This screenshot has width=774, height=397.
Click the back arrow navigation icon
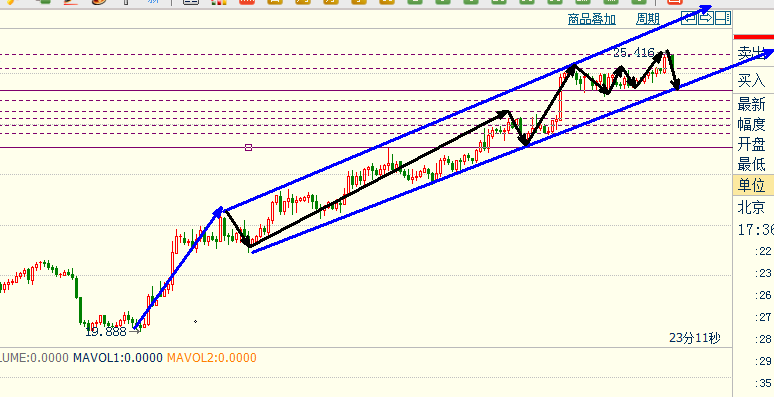689,18
